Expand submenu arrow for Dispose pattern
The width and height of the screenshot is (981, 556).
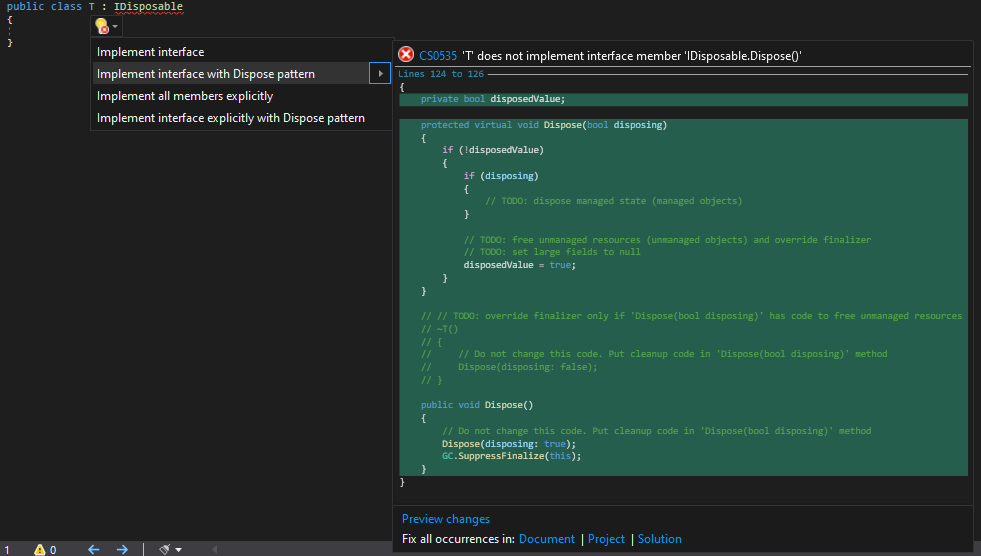coord(380,74)
